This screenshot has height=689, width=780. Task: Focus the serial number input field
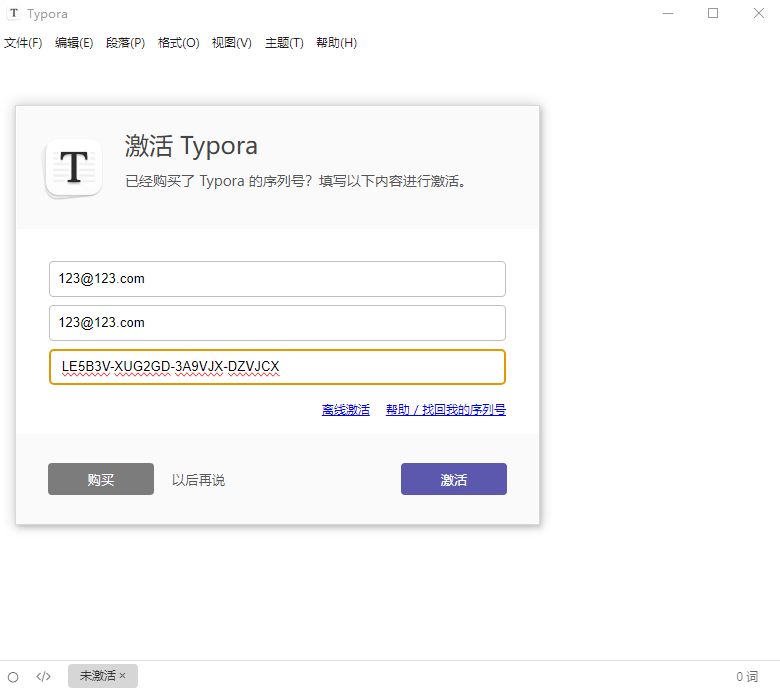(277, 367)
